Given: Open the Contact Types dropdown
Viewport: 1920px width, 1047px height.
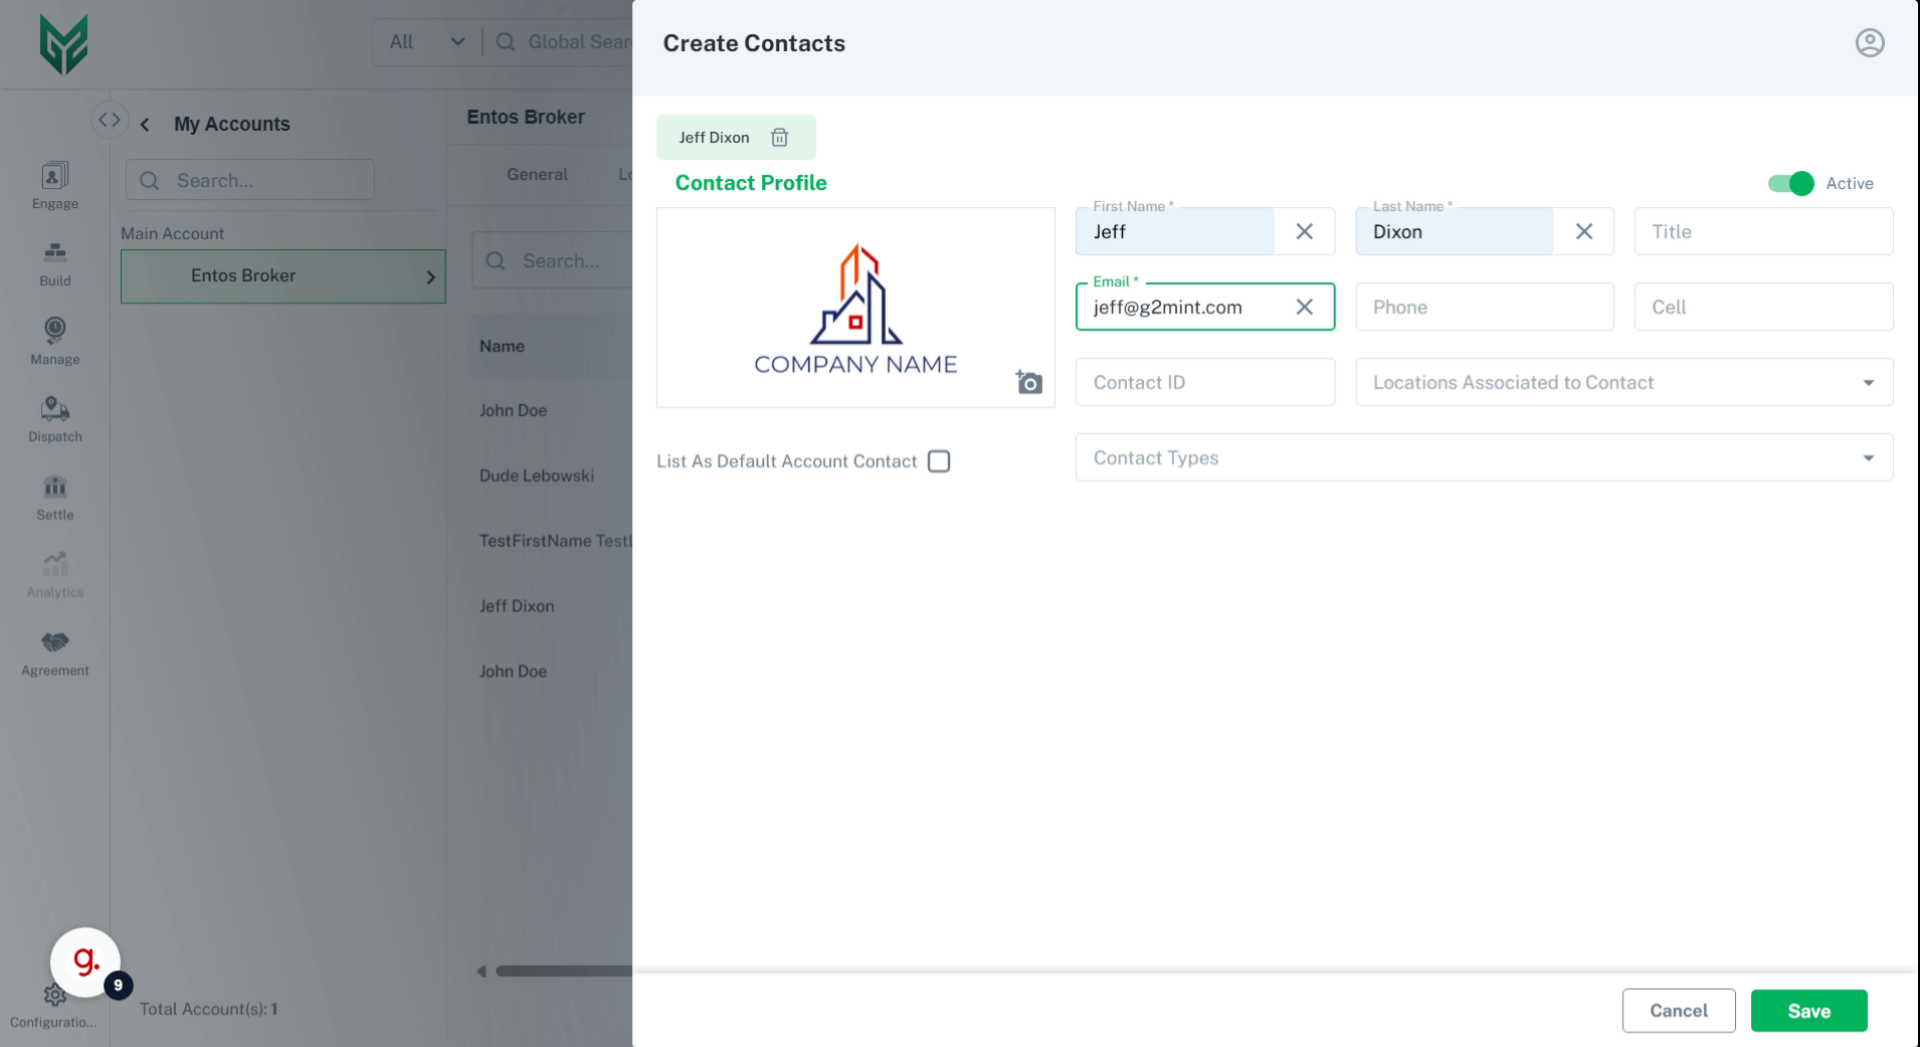Looking at the screenshot, I should pos(1868,457).
